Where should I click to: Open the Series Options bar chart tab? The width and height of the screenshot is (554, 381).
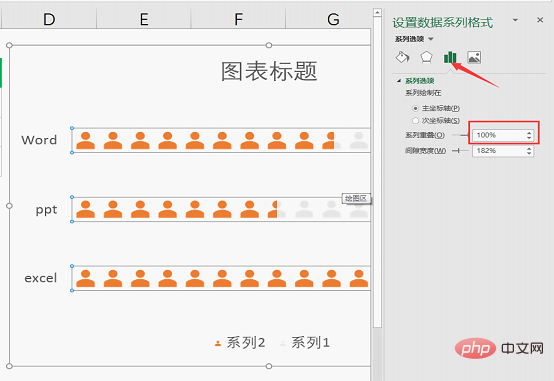(x=450, y=57)
